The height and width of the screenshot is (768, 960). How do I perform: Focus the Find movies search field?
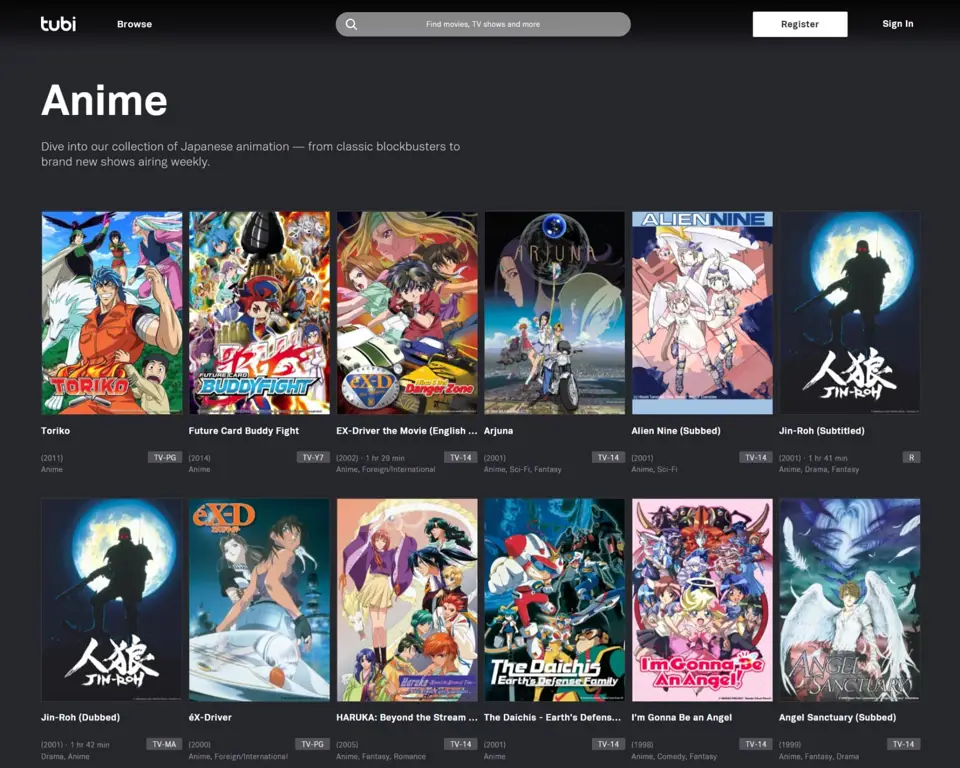click(x=483, y=24)
